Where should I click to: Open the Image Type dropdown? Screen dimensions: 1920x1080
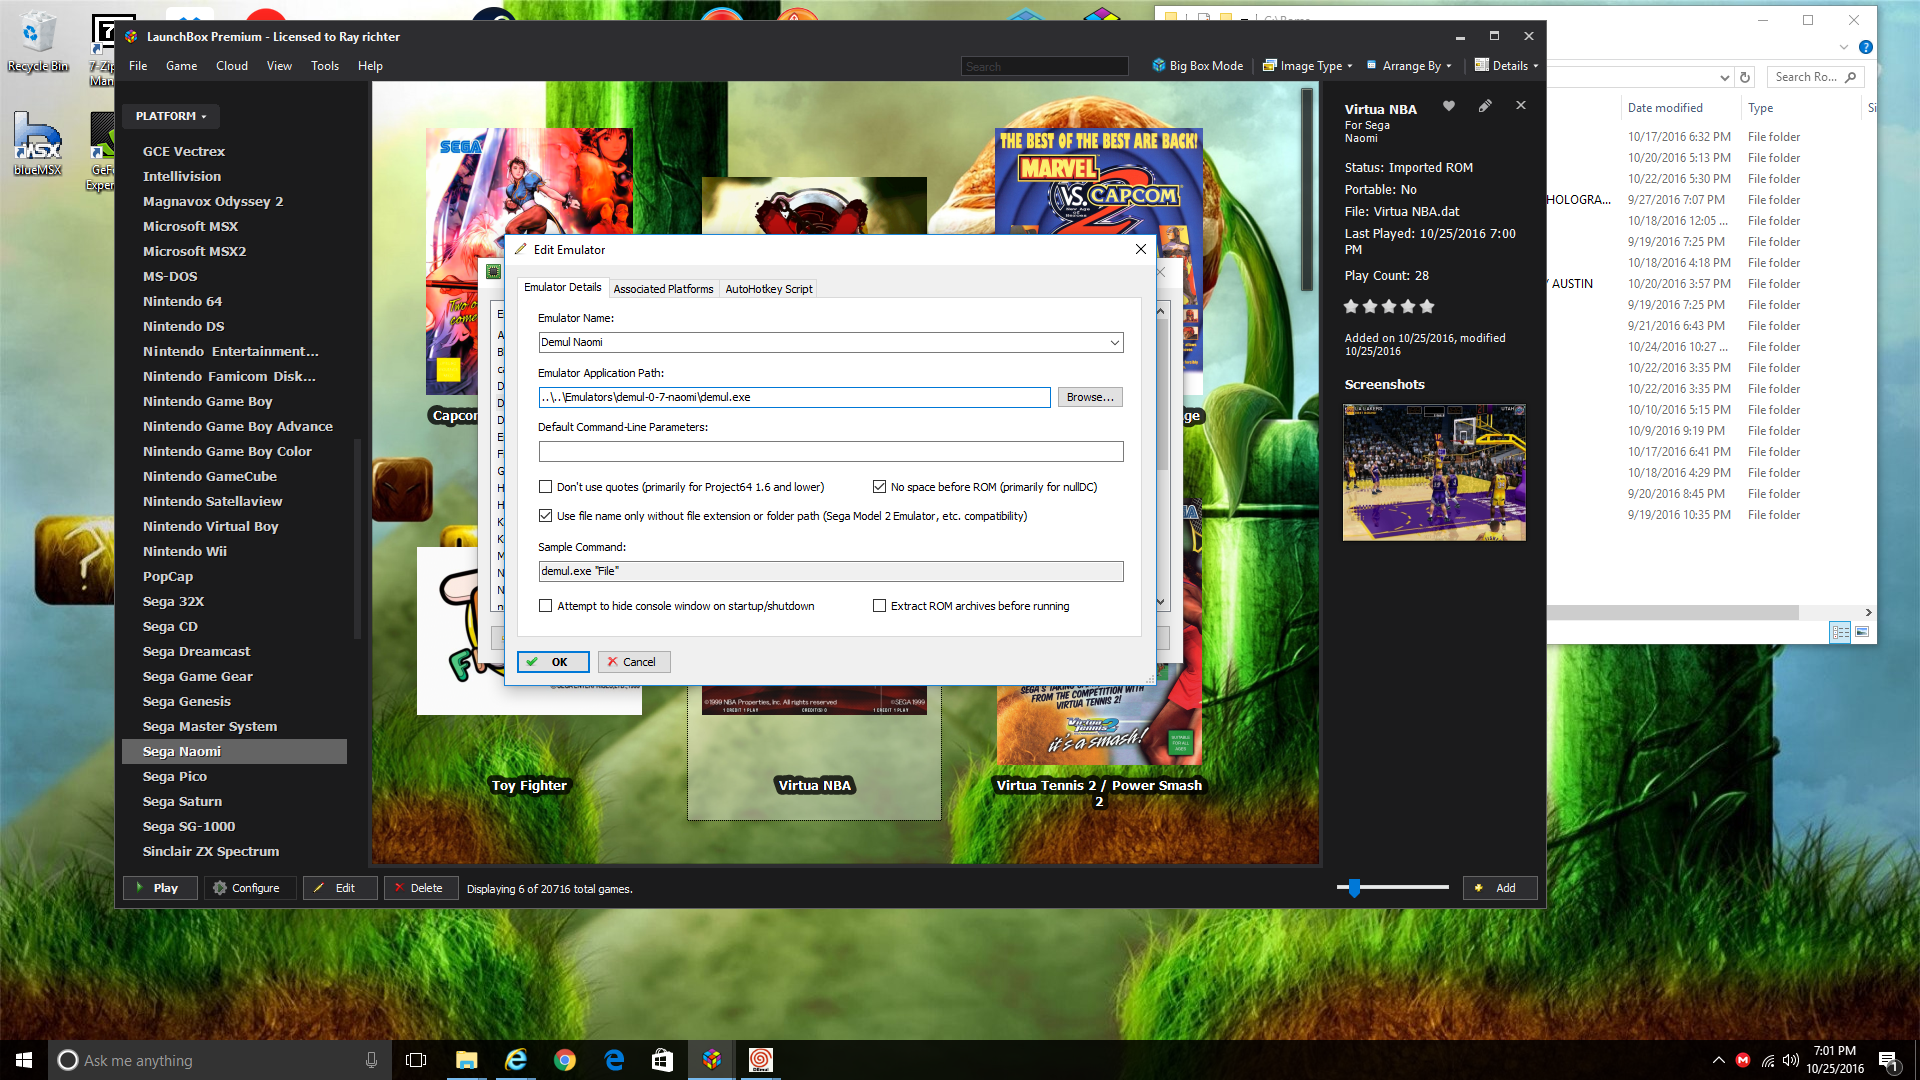tap(1307, 66)
